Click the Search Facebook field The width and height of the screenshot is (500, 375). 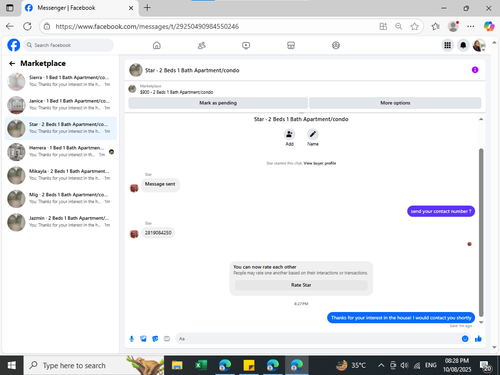click(68, 45)
